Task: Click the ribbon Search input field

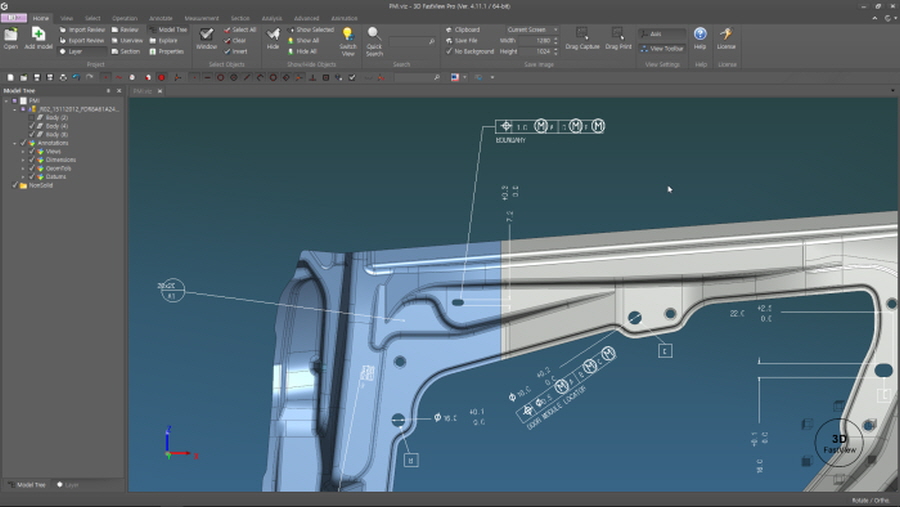Action: coord(412,42)
